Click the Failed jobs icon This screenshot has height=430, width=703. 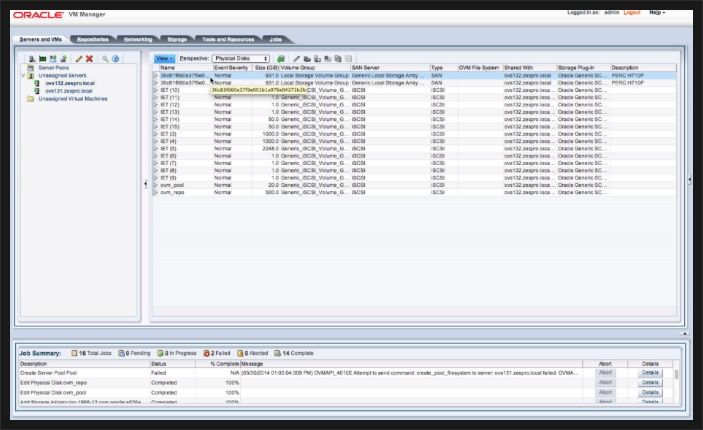click(206, 353)
